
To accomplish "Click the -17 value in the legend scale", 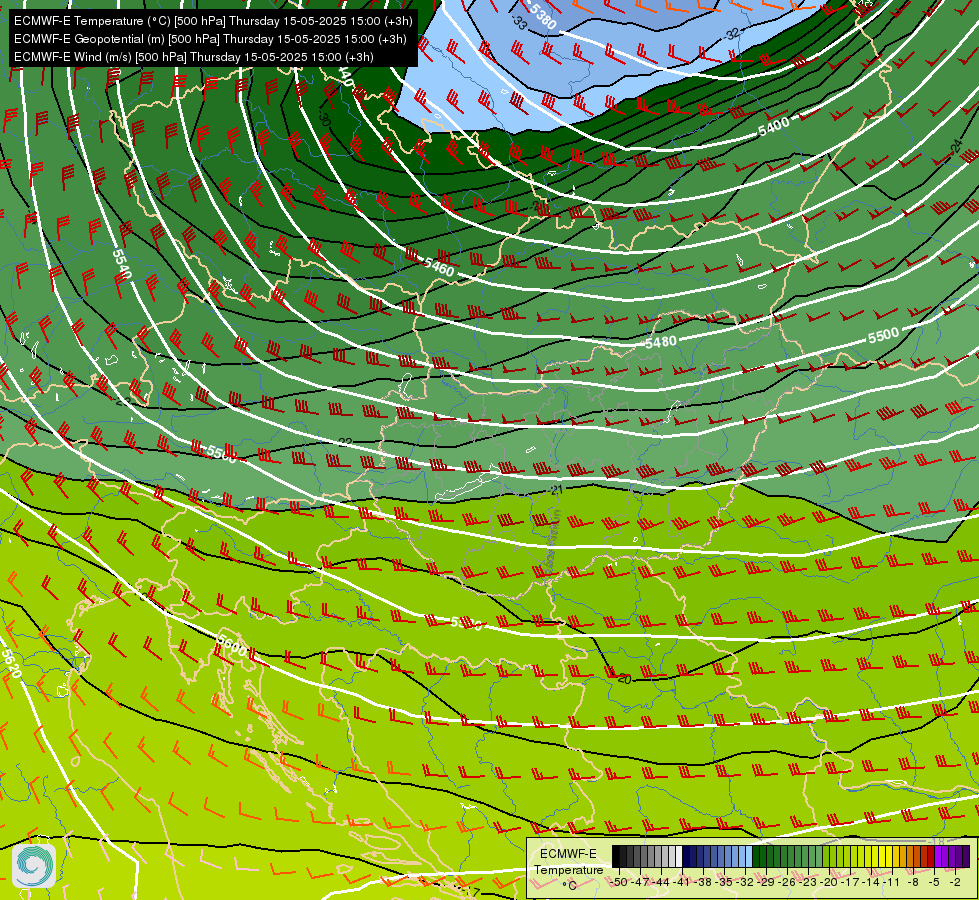I will 850,882.
